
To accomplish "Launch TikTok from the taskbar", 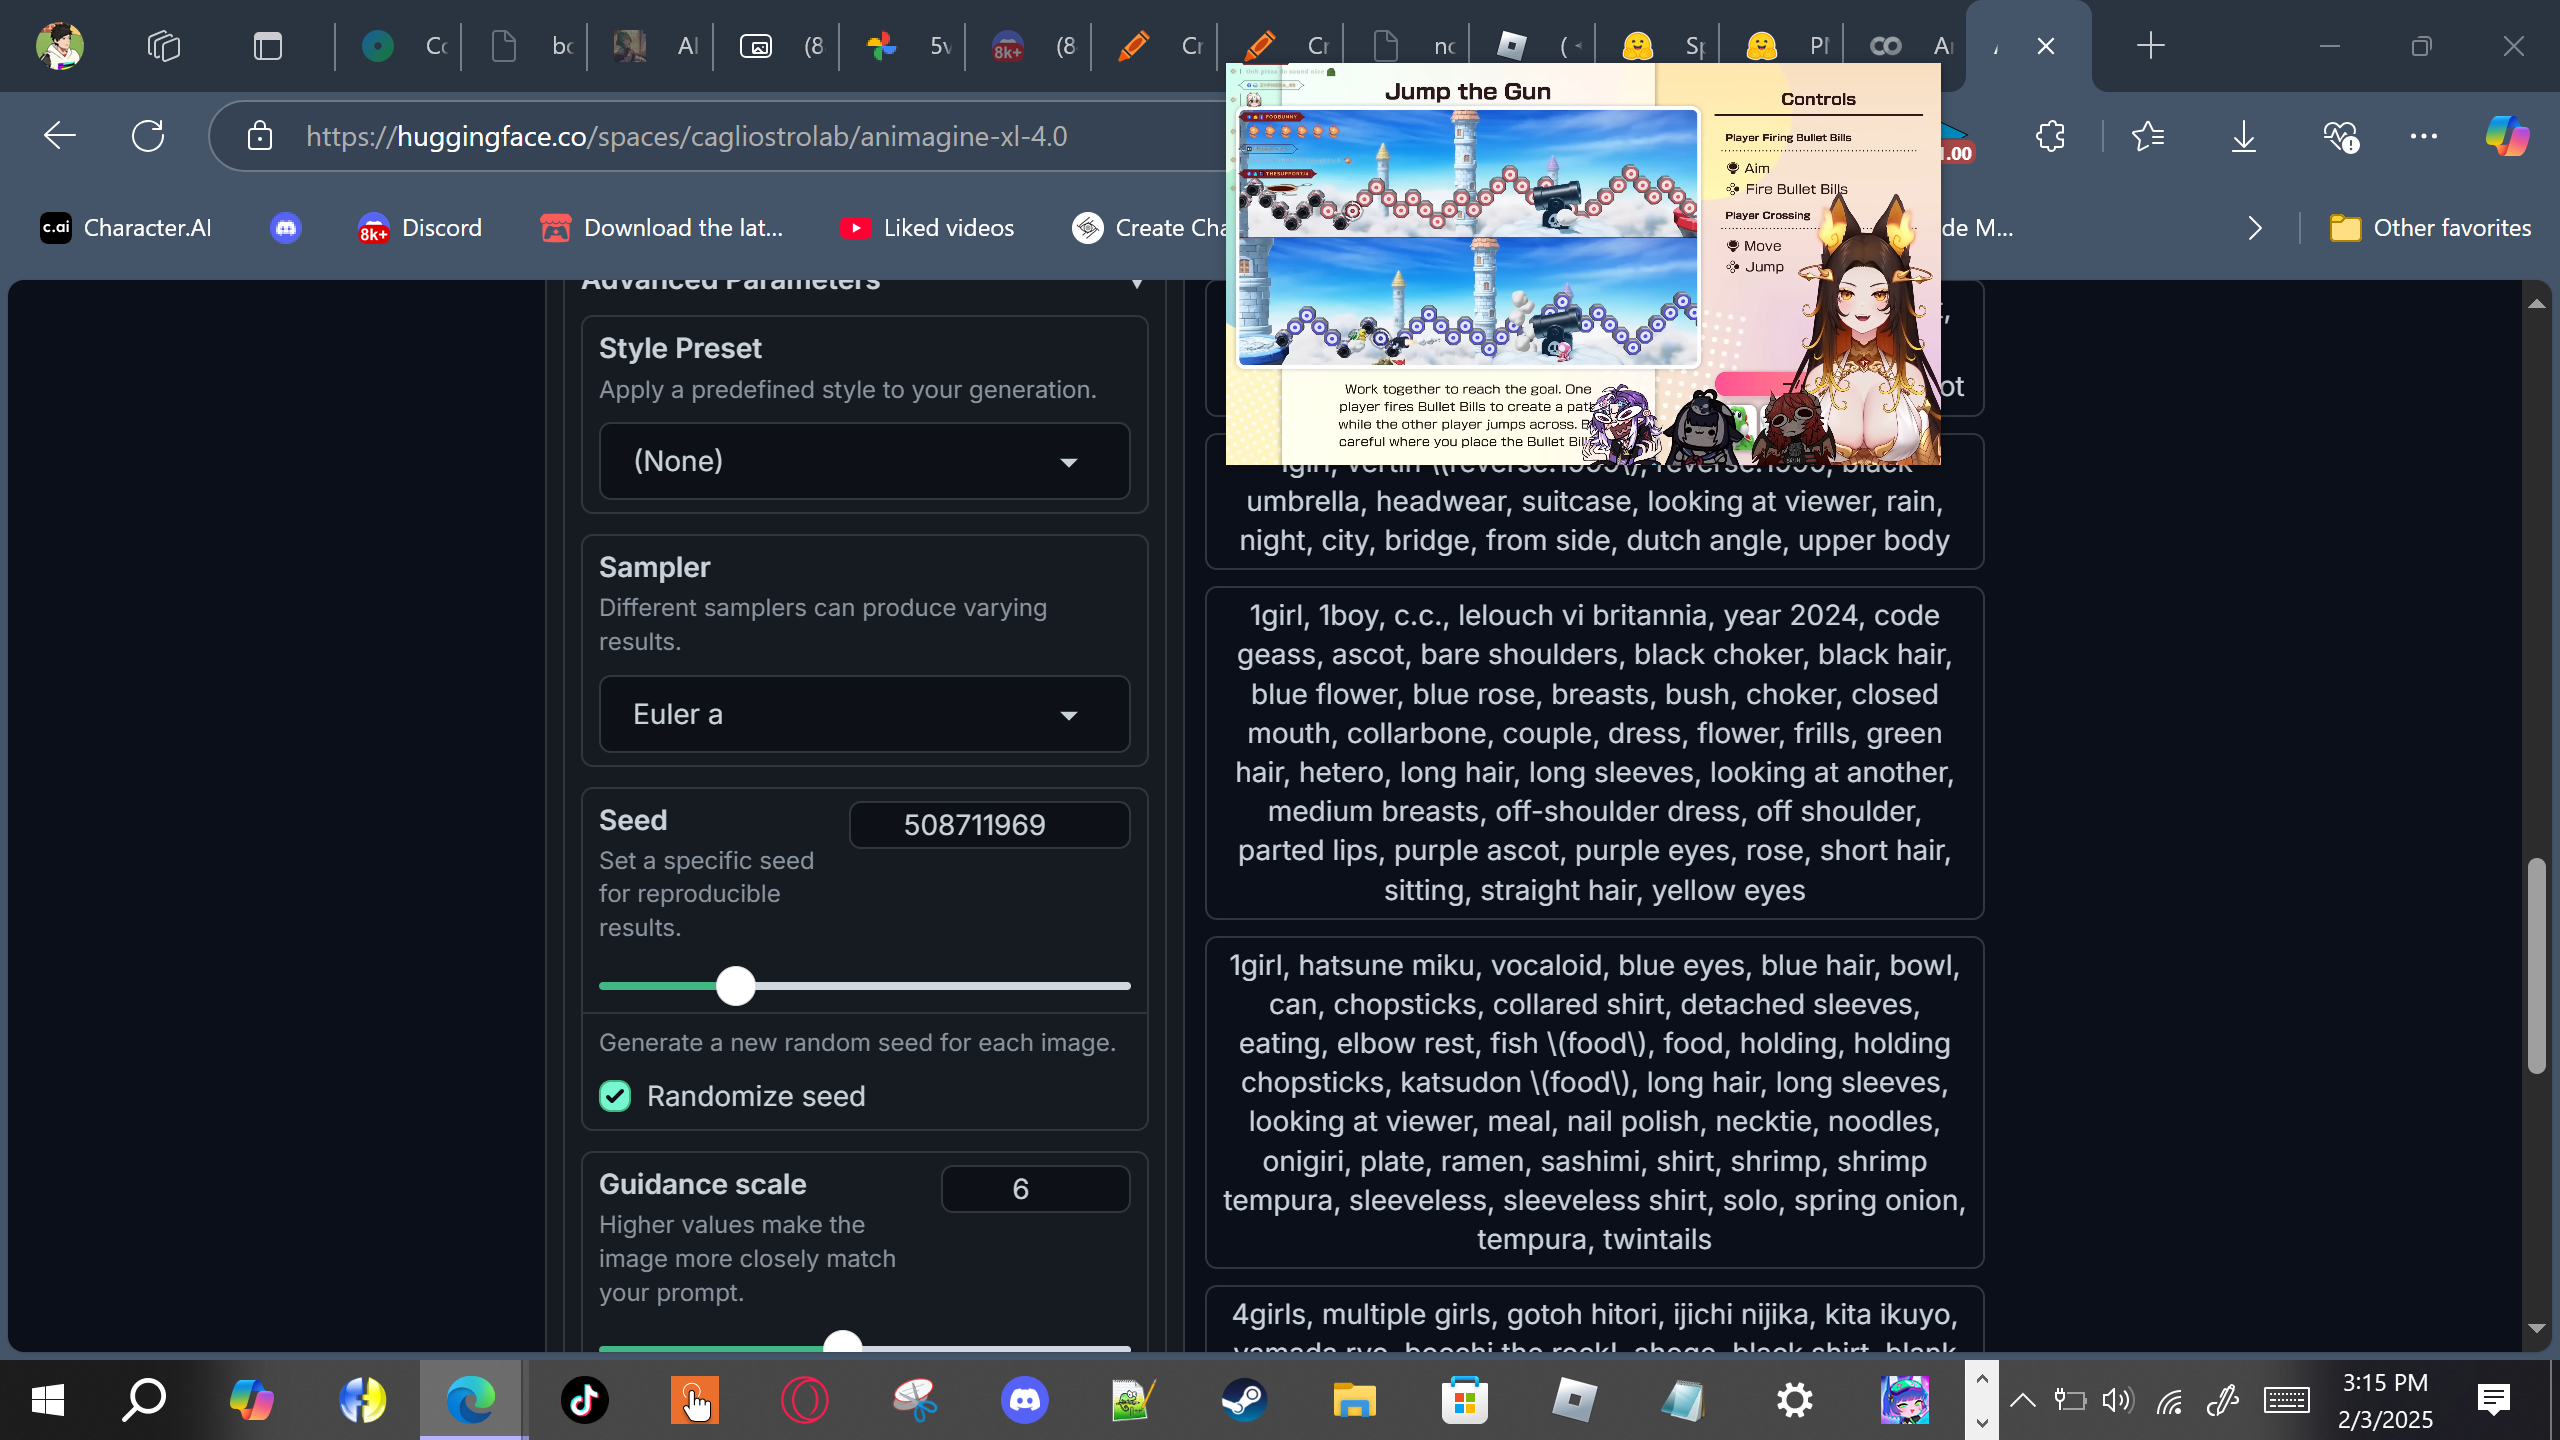I will [584, 1400].
